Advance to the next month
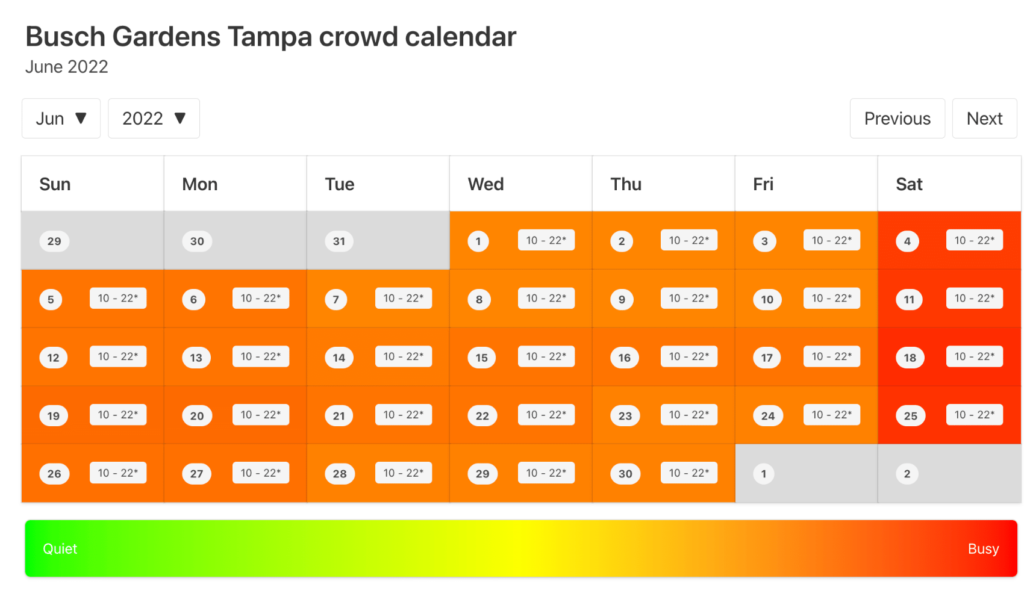 (x=984, y=118)
